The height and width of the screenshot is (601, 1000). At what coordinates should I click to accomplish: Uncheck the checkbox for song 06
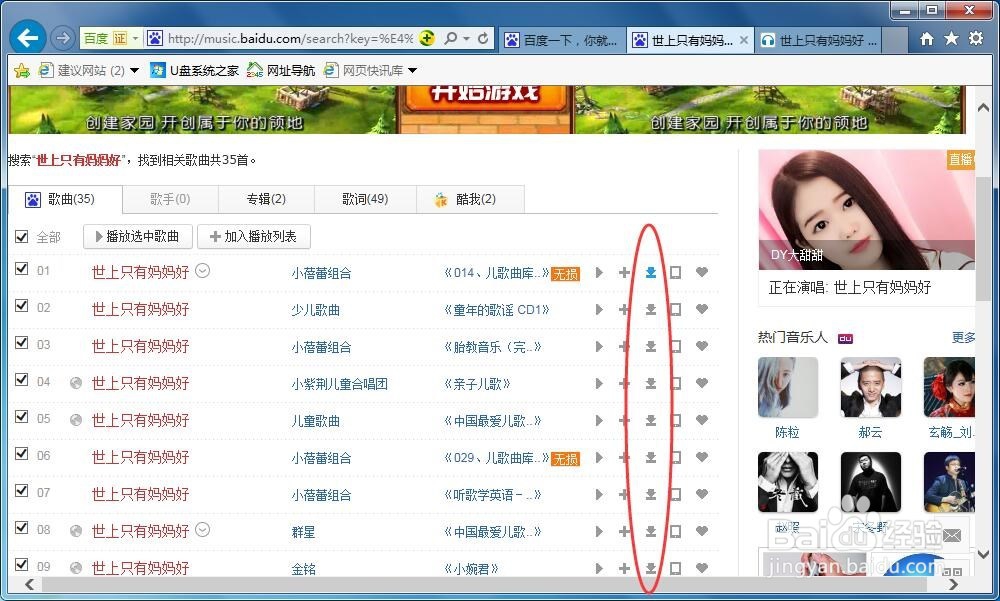tap(22, 454)
